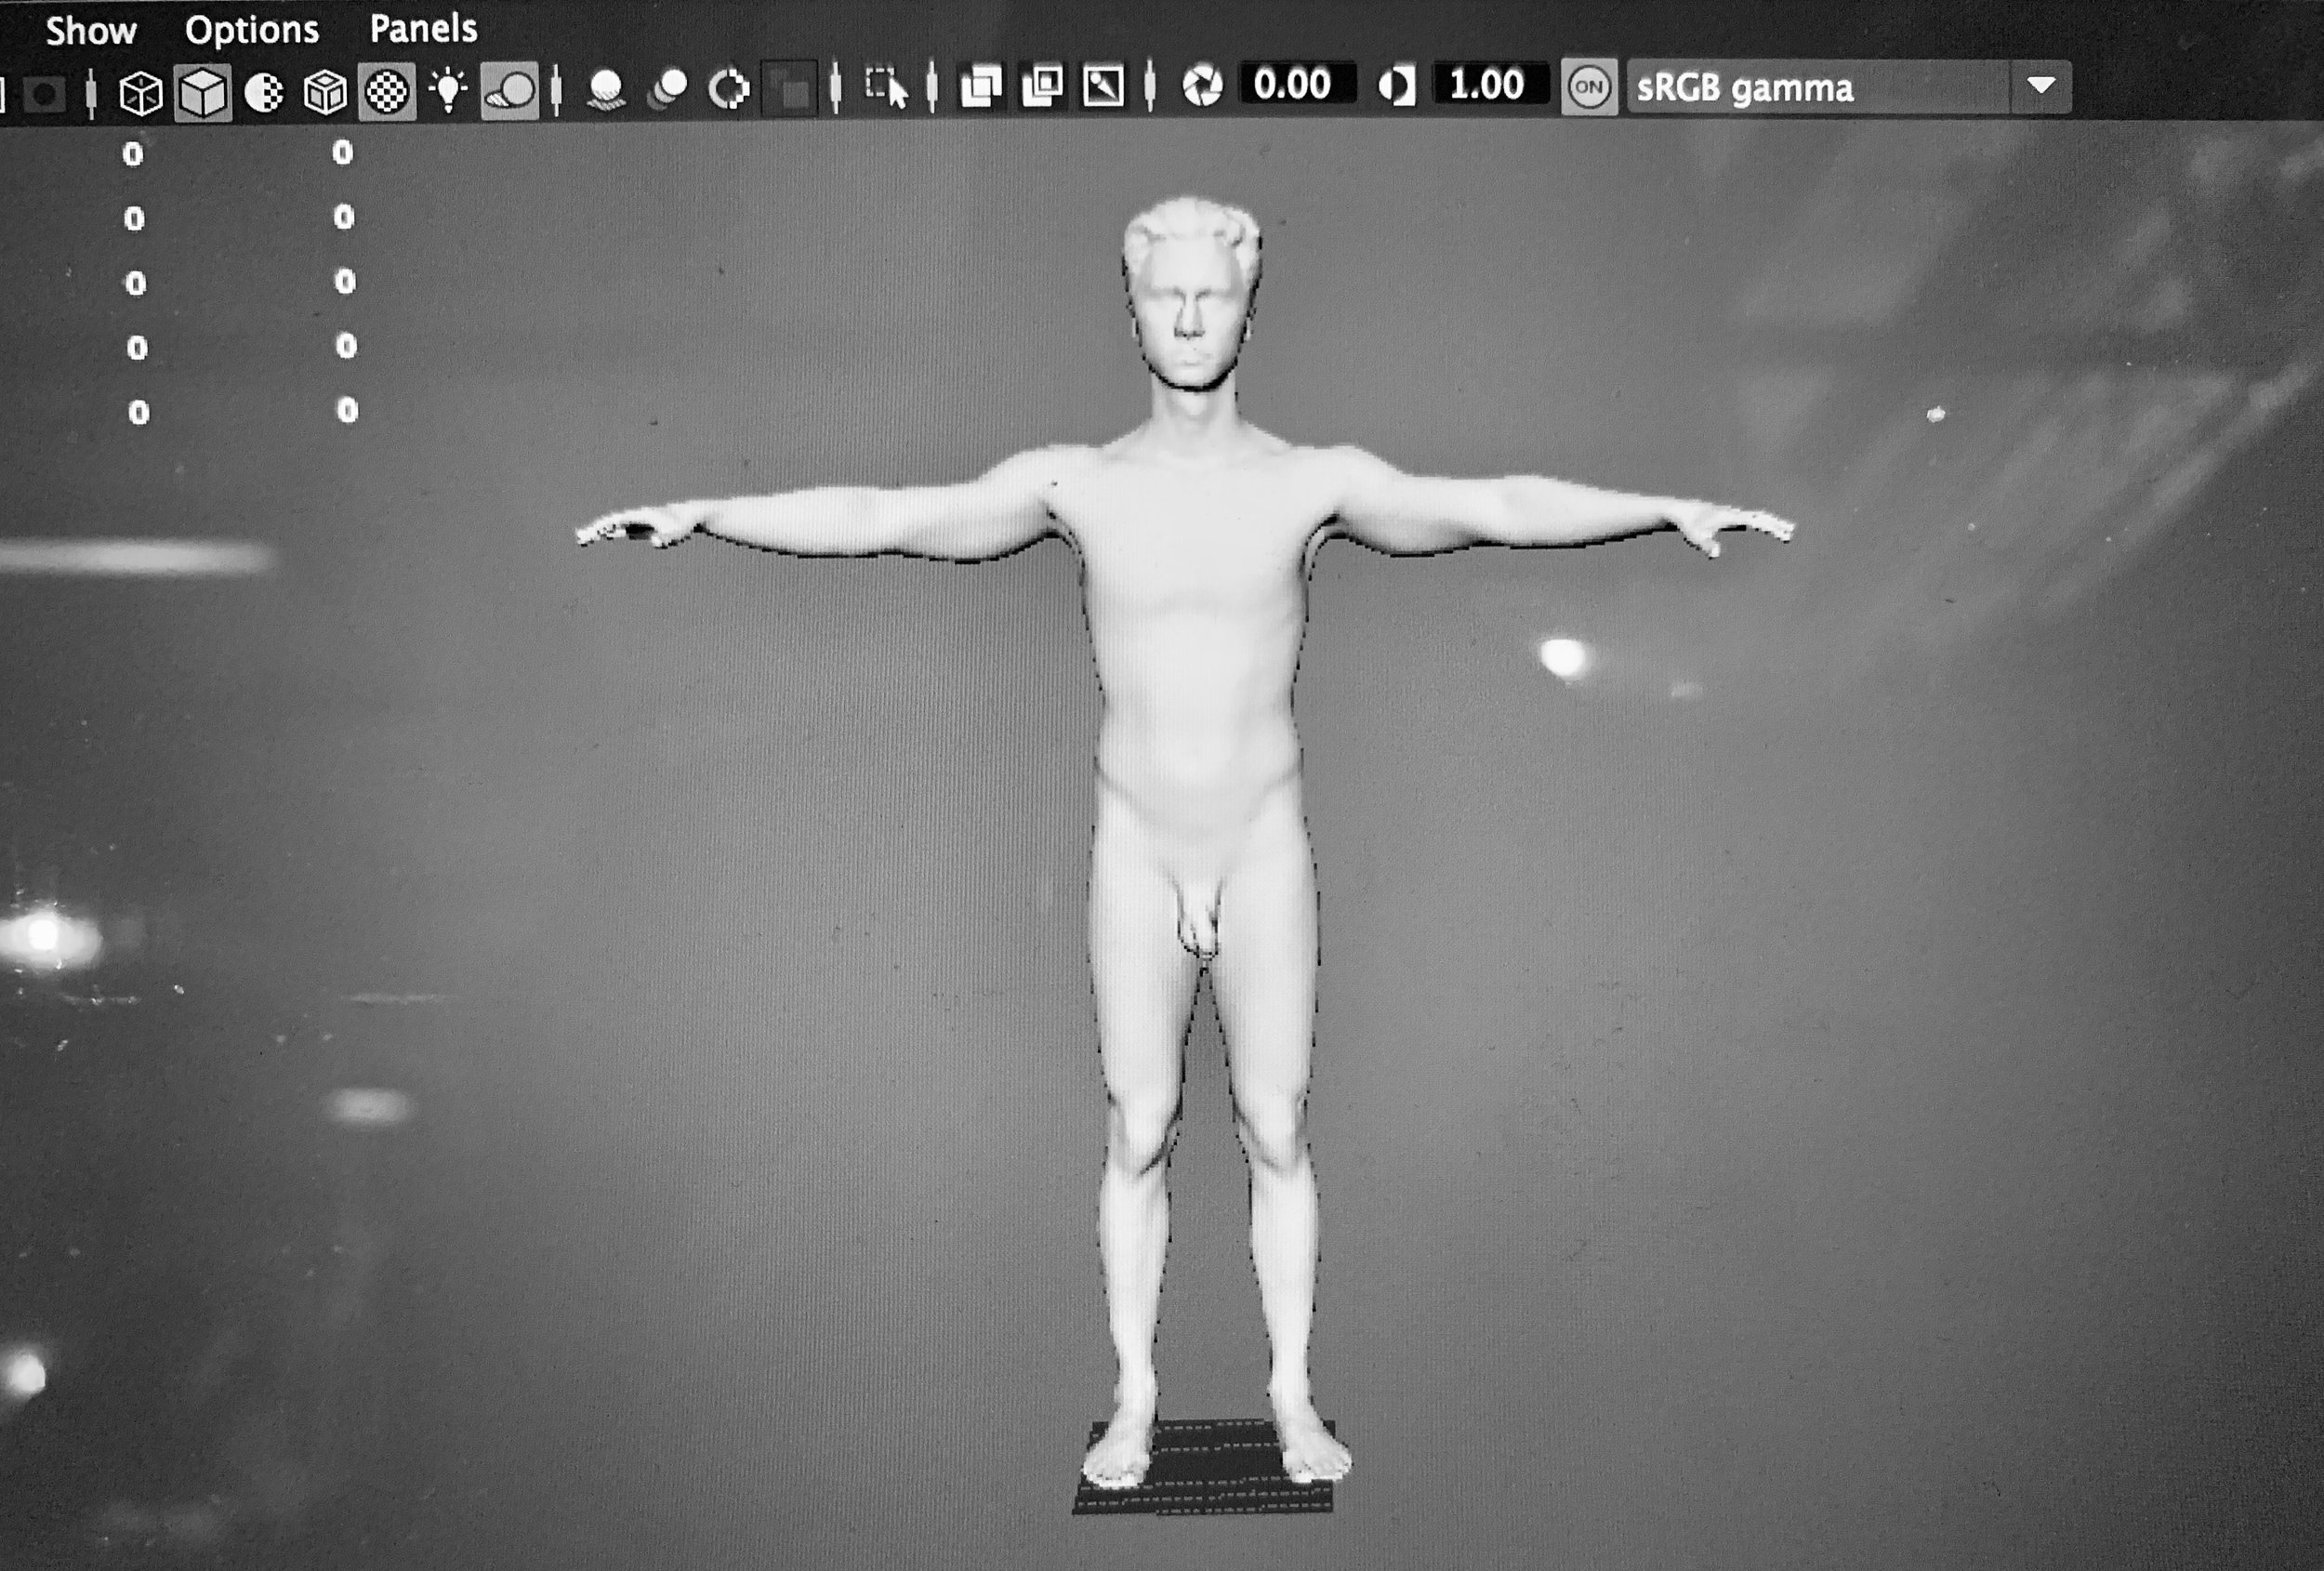The image size is (2324, 1571).
Task: Toggle Isolate Select icon
Action: [886, 88]
